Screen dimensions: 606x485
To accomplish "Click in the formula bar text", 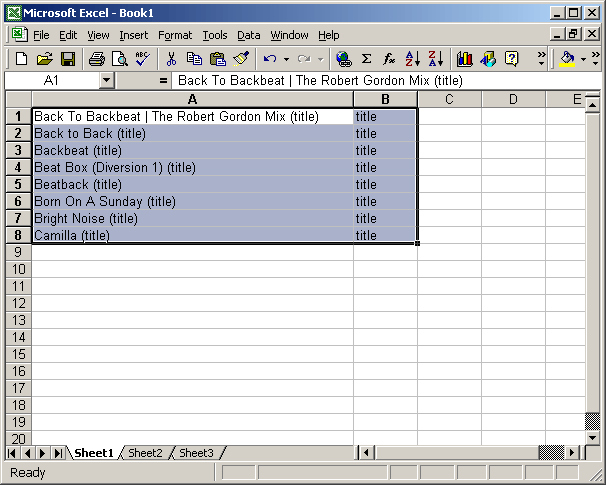I will [320, 81].
